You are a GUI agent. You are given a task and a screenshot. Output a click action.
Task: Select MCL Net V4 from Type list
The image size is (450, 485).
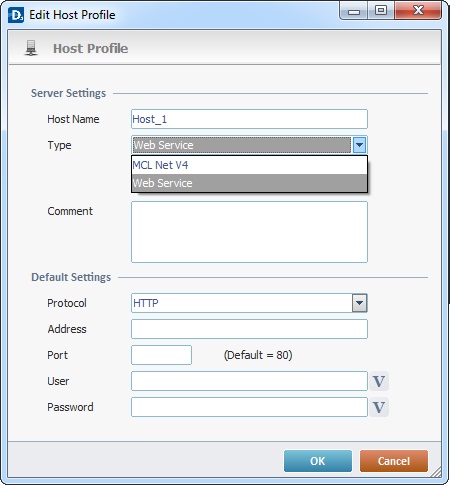tap(249, 165)
